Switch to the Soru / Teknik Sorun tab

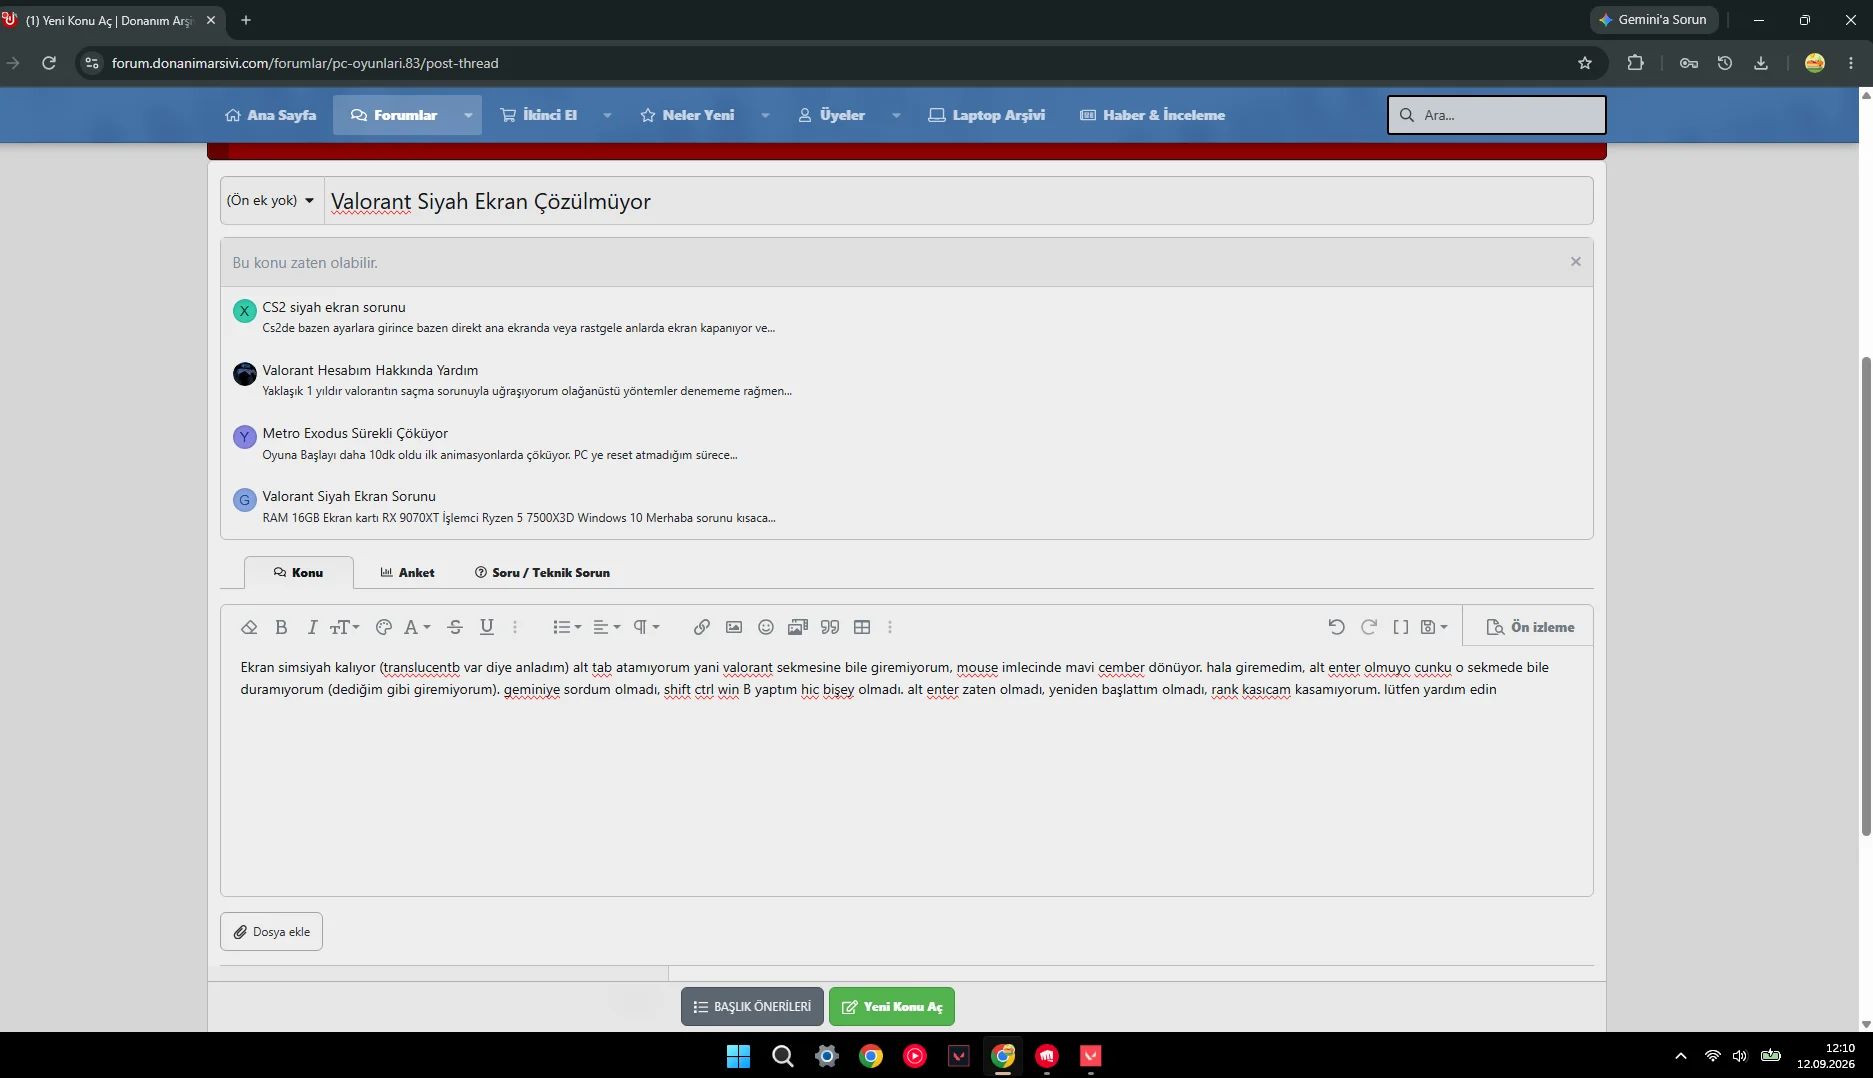[542, 573]
